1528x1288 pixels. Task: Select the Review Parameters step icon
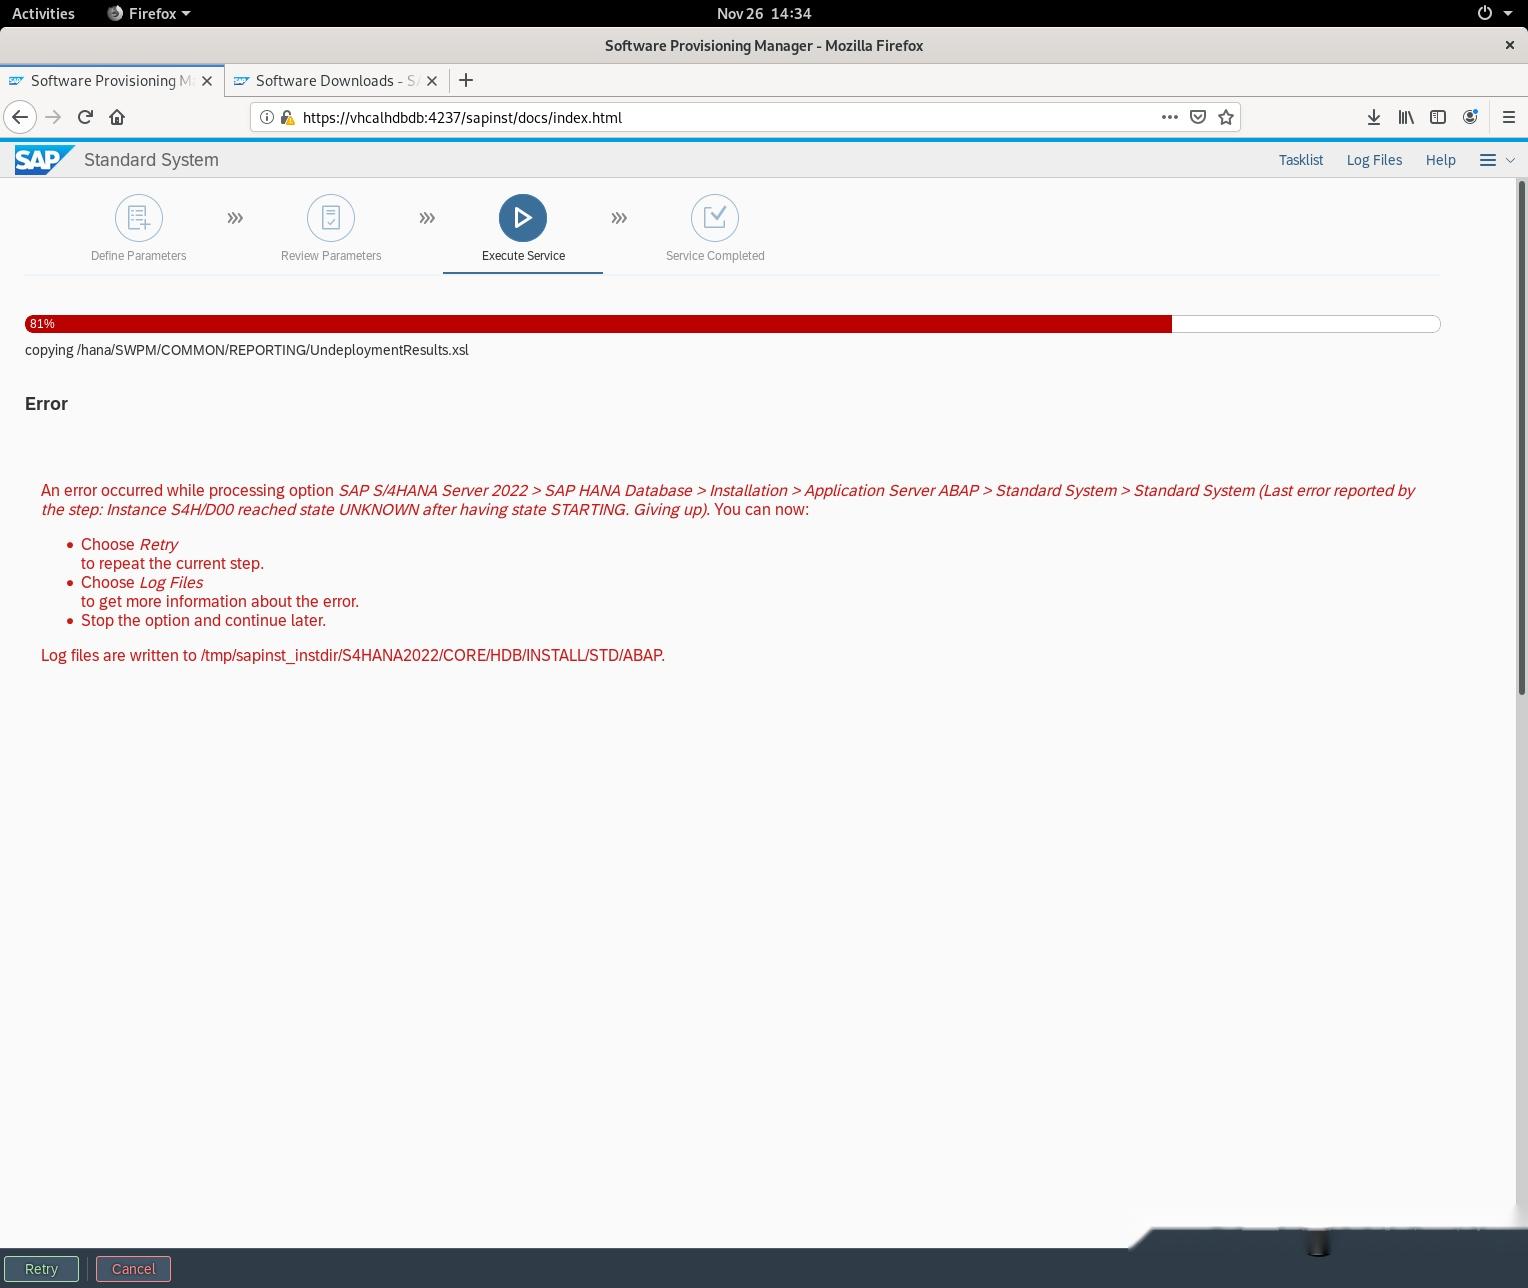(x=331, y=218)
